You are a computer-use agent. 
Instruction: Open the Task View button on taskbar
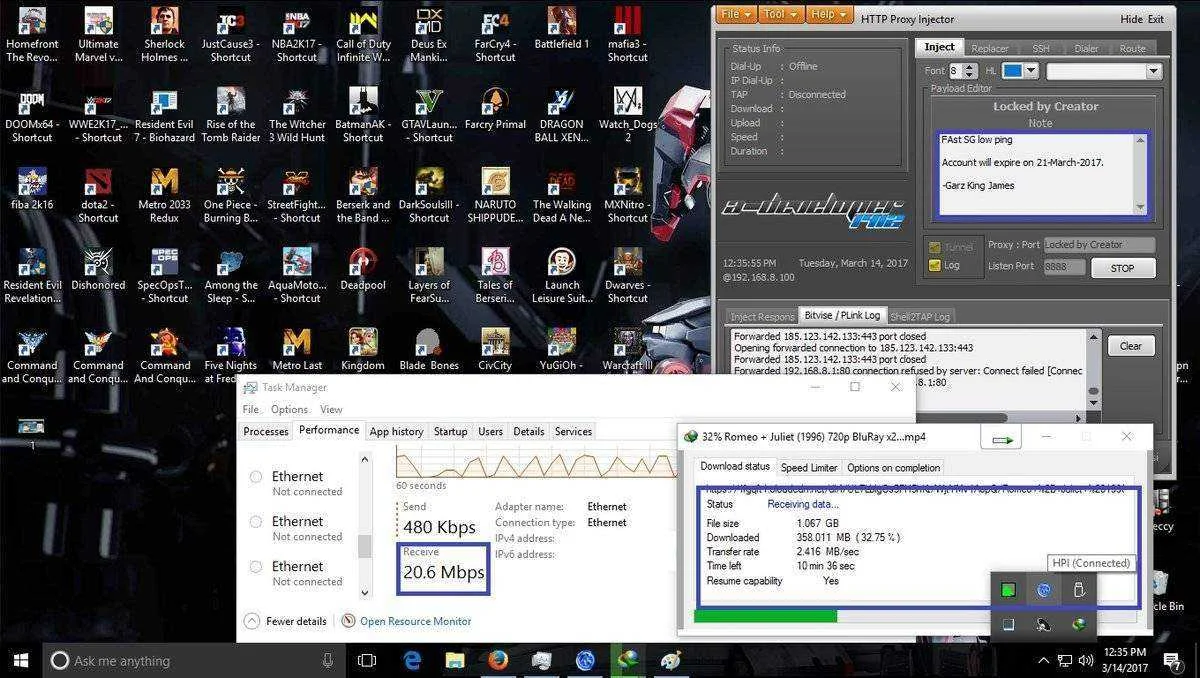coord(367,660)
